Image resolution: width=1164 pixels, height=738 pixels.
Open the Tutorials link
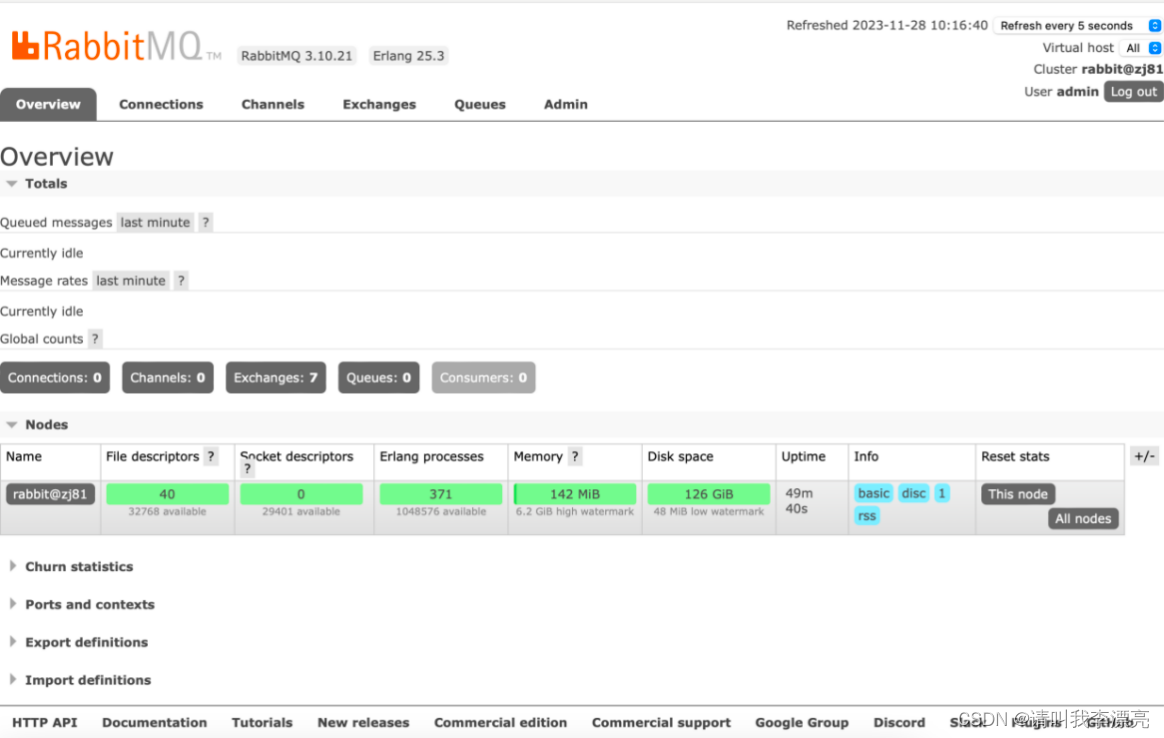(262, 722)
